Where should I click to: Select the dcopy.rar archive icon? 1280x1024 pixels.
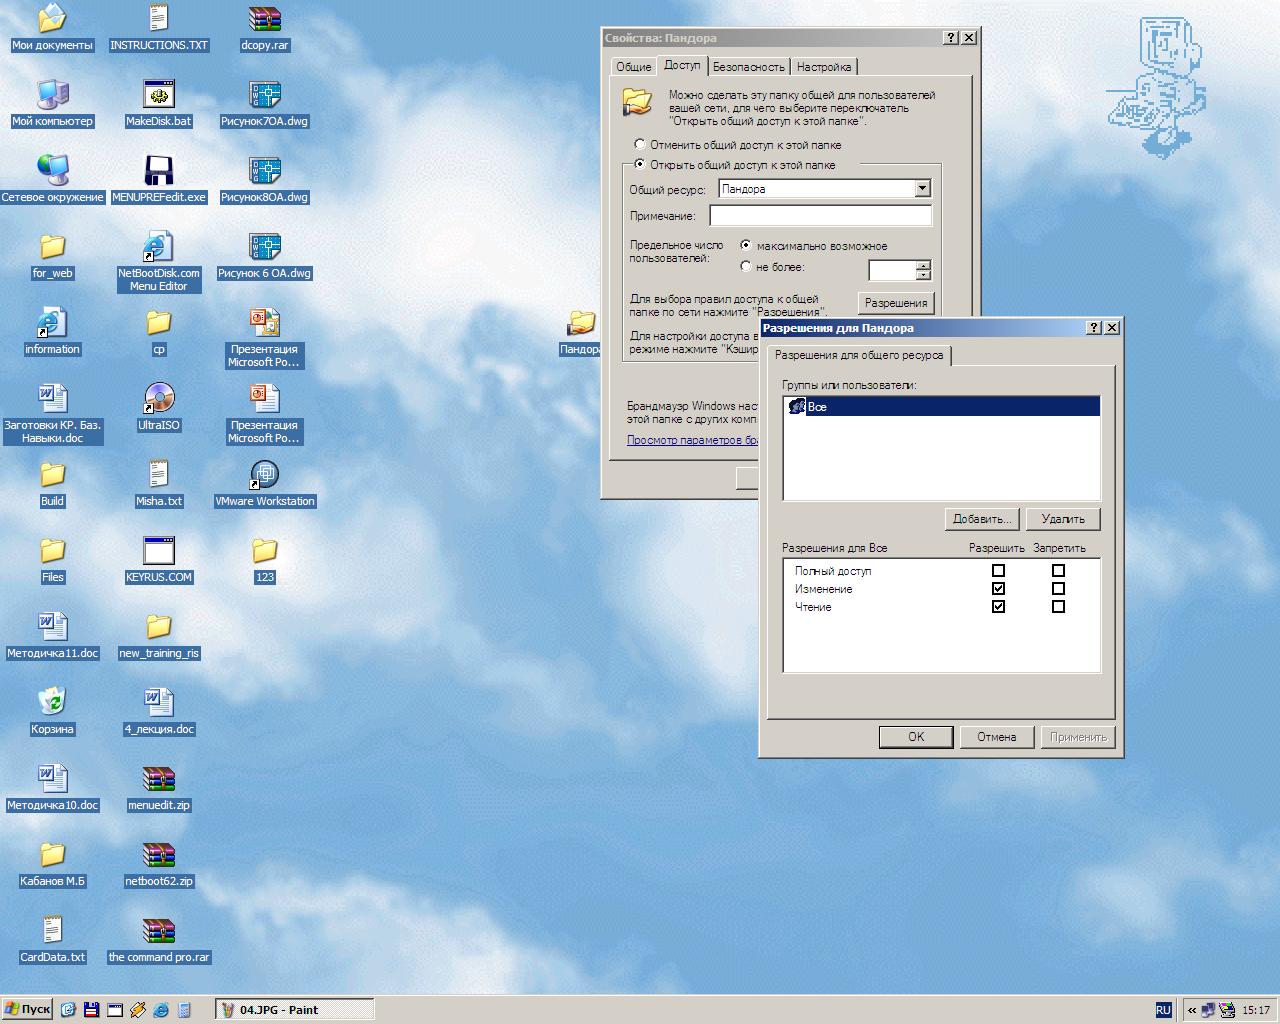(x=264, y=19)
